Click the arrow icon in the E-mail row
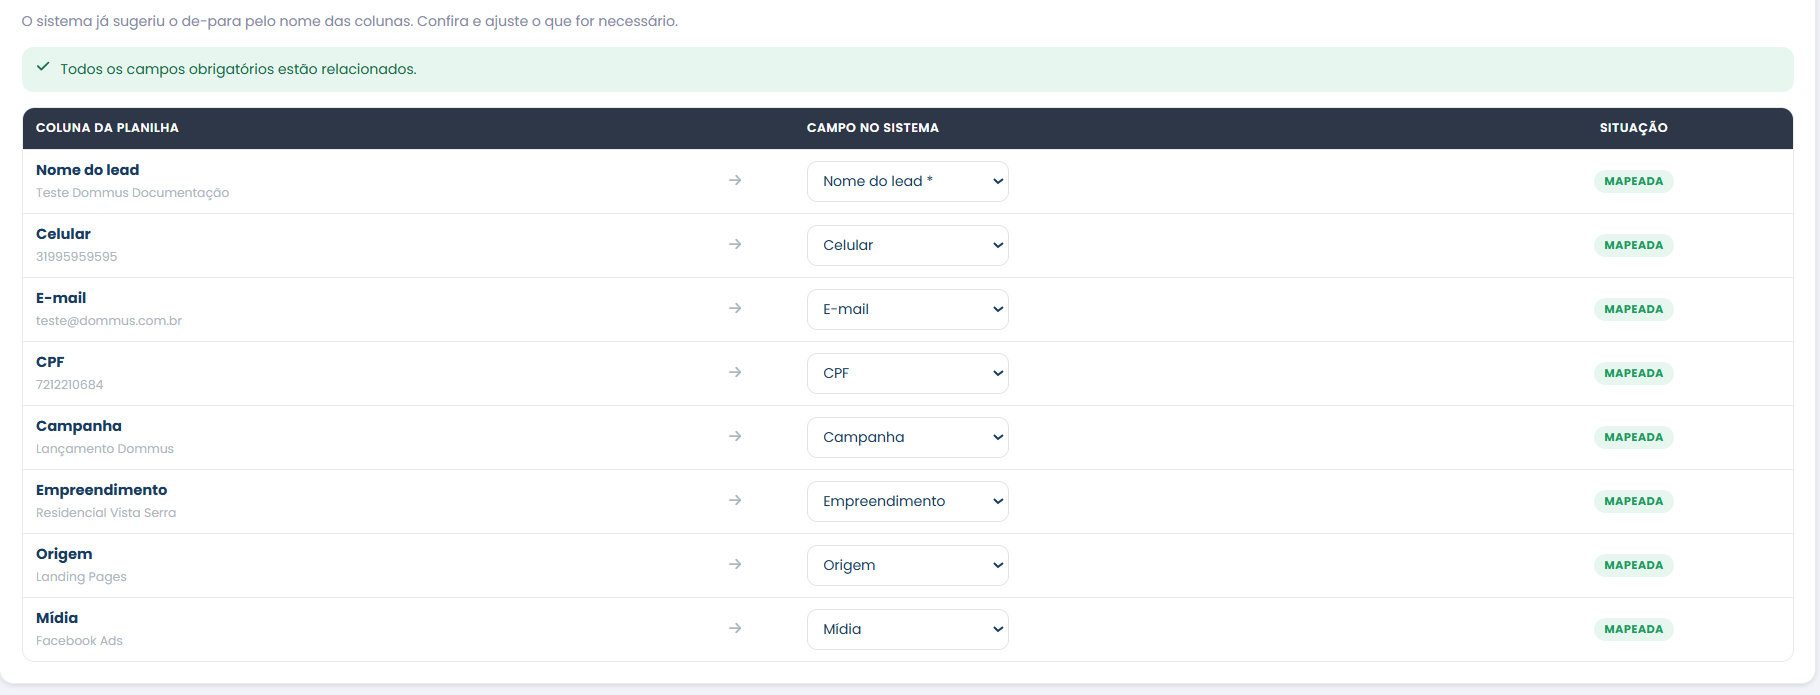The height and width of the screenshot is (695, 1820). click(x=735, y=308)
